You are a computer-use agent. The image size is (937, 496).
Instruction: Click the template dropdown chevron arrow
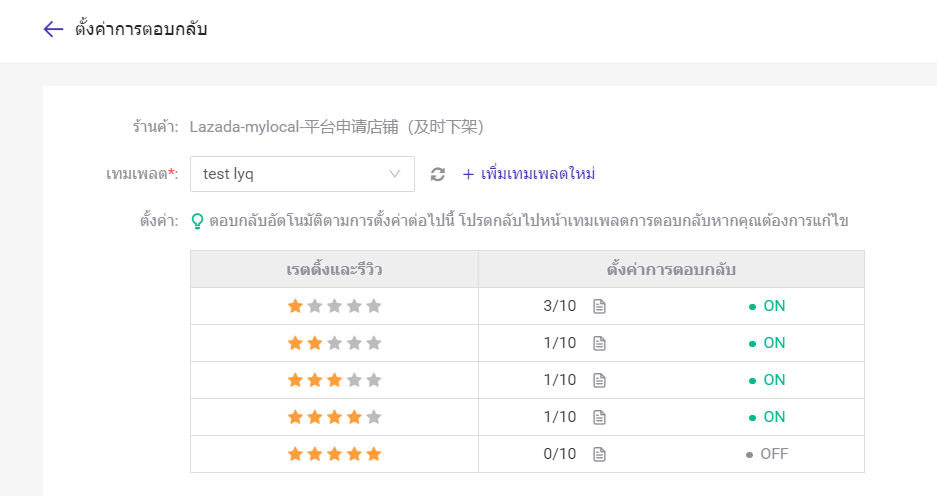click(x=395, y=174)
